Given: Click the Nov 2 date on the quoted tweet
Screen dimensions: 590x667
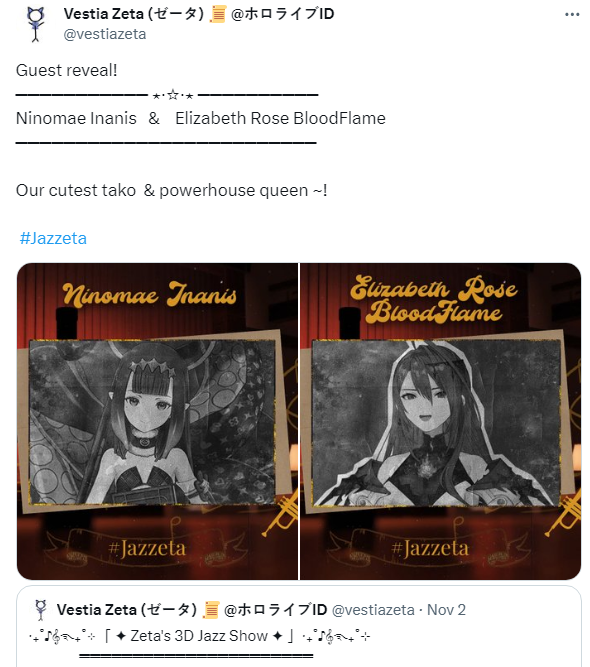Looking at the screenshot, I should point(446,610).
